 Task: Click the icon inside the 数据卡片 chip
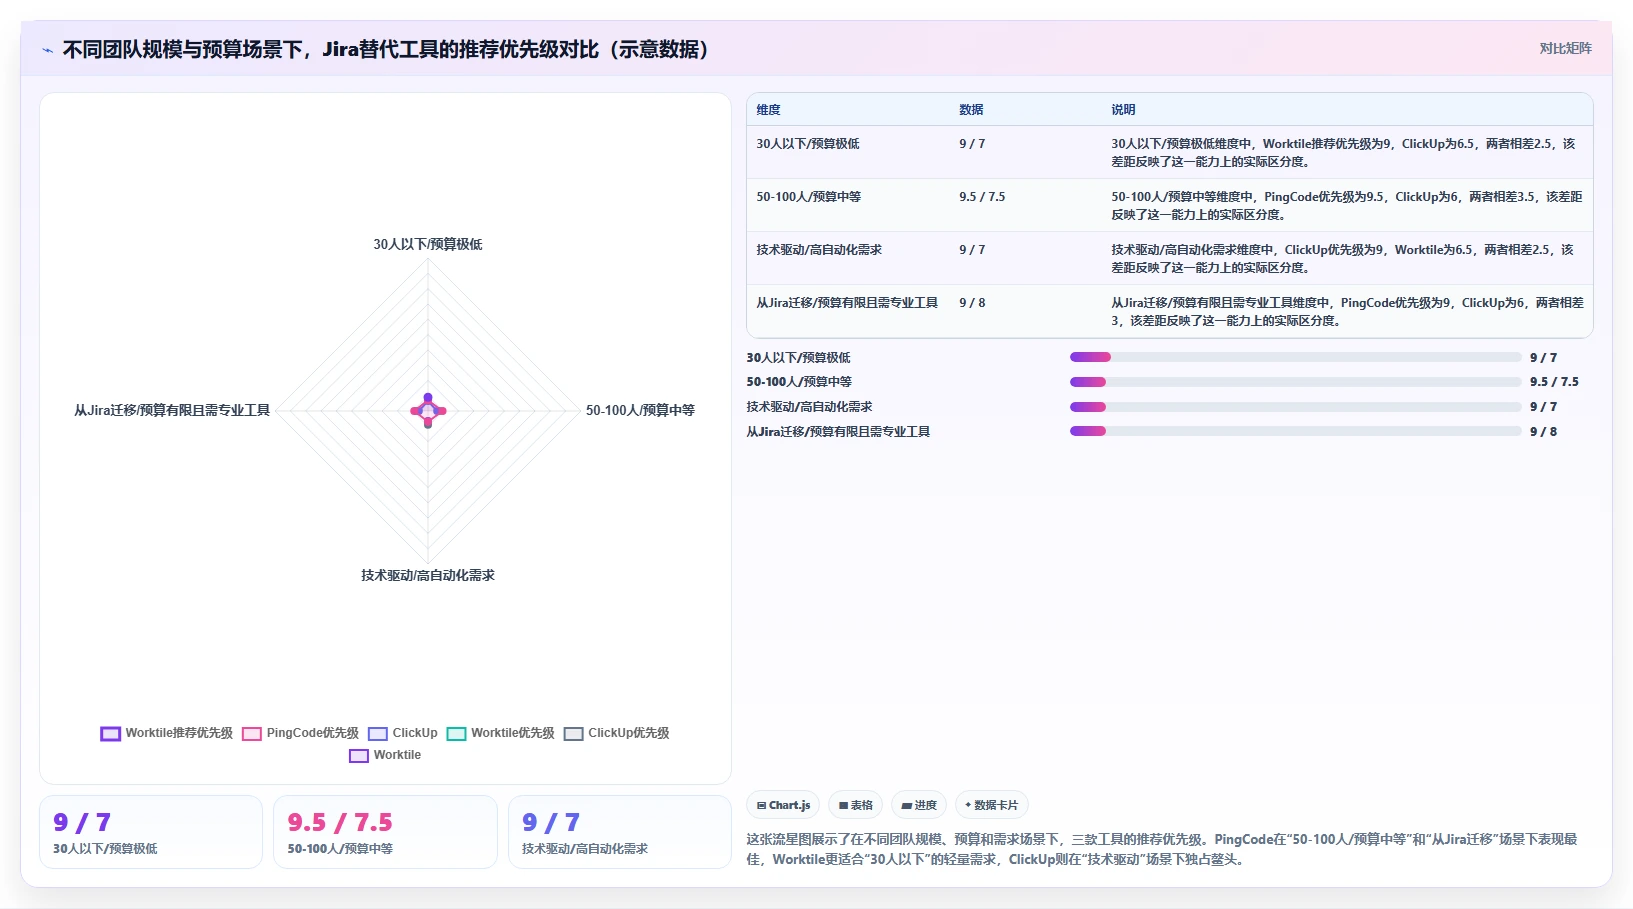click(x=968, y=805)
